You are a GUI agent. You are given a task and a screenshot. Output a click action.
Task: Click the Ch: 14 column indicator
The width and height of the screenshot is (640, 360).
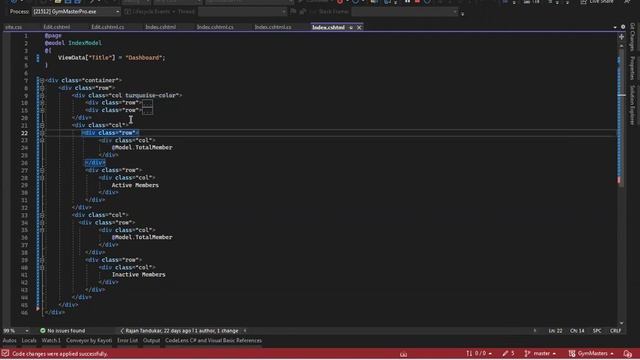coord(577,331)
